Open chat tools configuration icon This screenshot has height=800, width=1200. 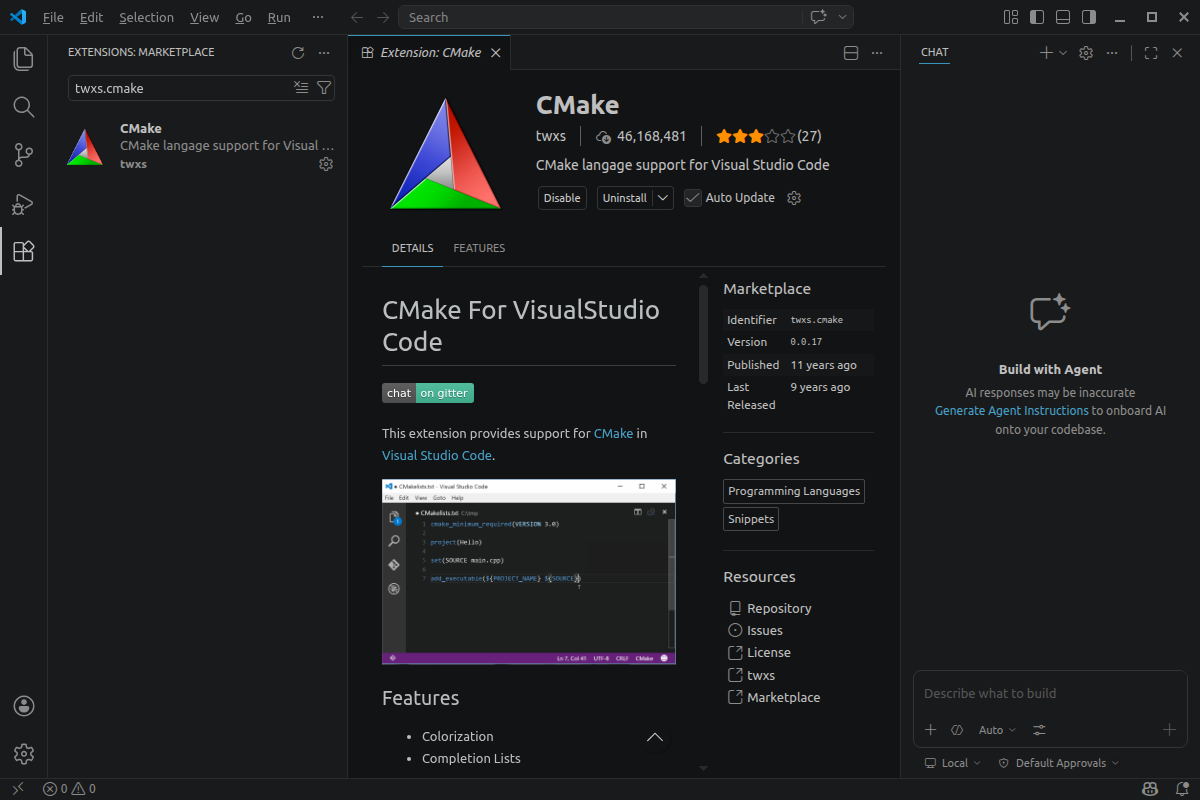pyautogui.click(x=1039, y=730)
